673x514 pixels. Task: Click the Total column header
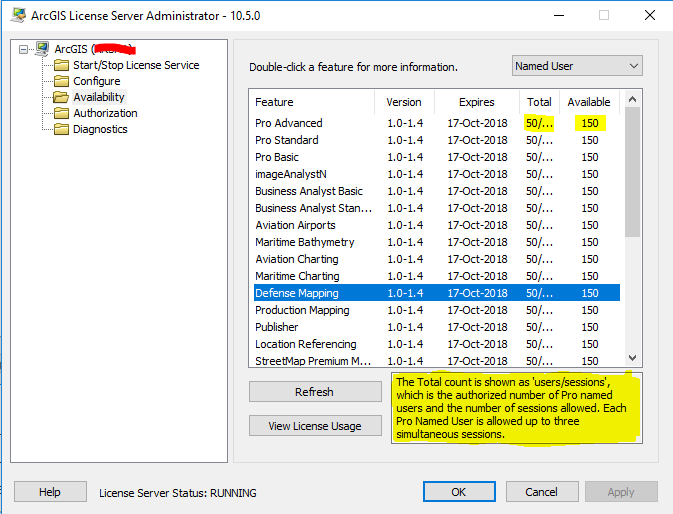[539, 102]
